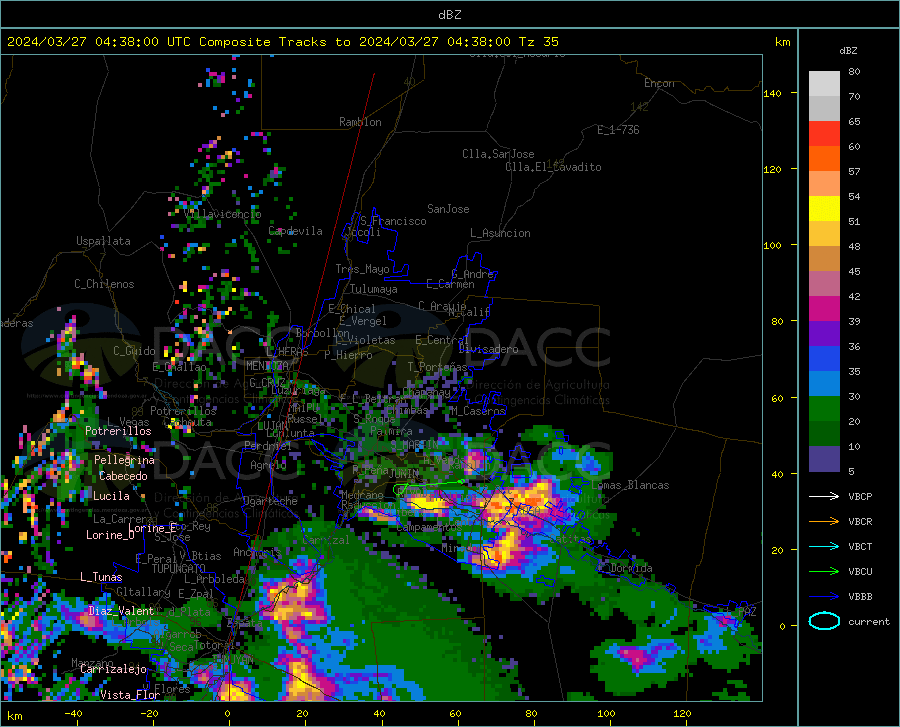Image resolution: width=900 pixels, height=727 pixels.
Task: Click the white 'Lorine_O' label
Action: (110, 535)
